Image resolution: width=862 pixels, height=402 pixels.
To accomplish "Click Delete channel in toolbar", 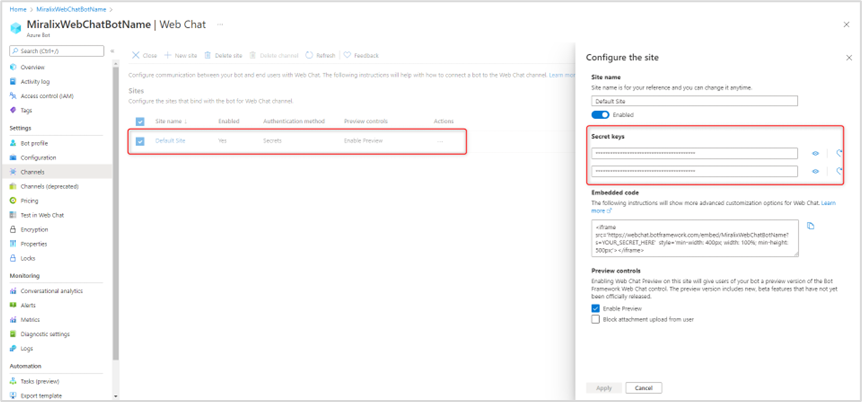I will 274,56.
